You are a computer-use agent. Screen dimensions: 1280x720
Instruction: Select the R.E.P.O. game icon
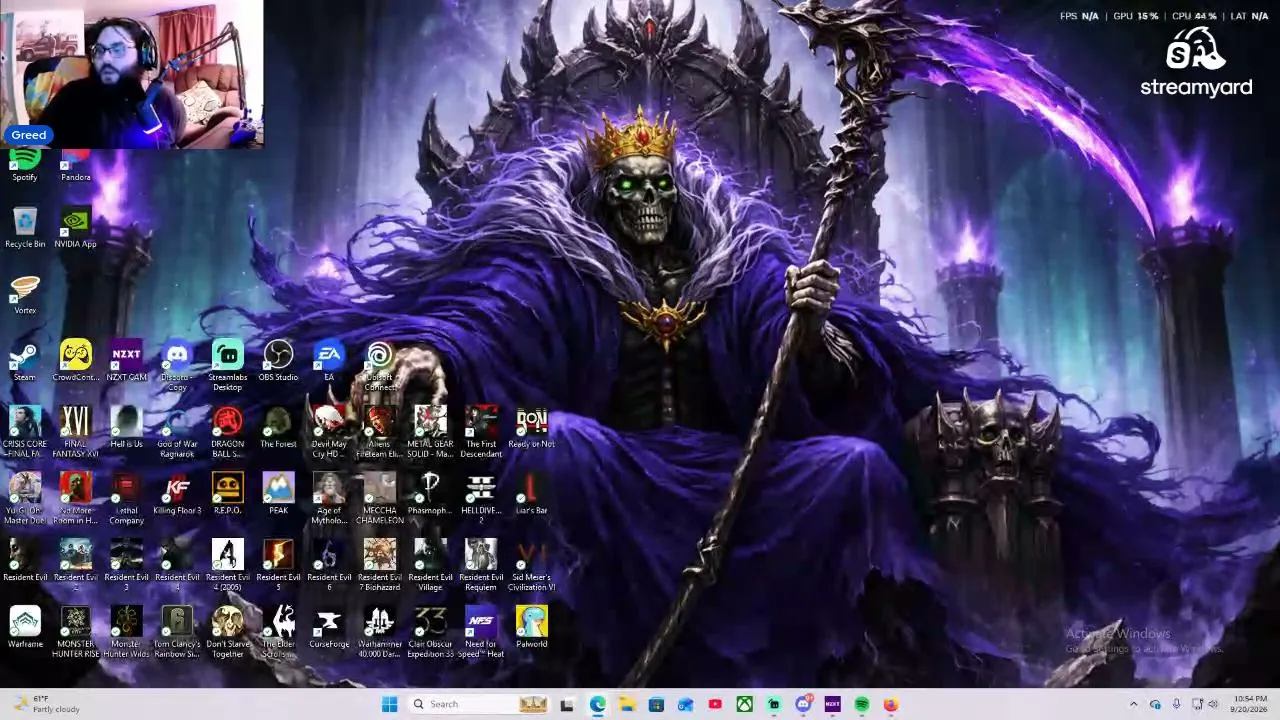tap(228, 495)
